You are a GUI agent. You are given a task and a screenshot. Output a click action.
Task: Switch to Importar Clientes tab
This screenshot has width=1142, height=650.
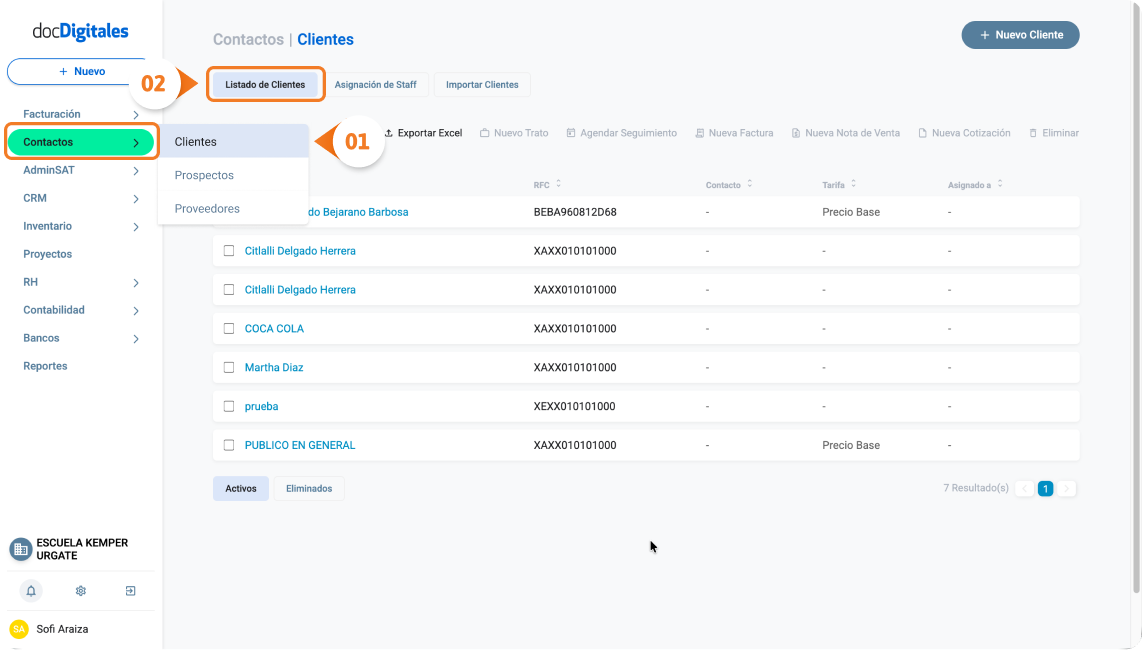coord(482,85)
